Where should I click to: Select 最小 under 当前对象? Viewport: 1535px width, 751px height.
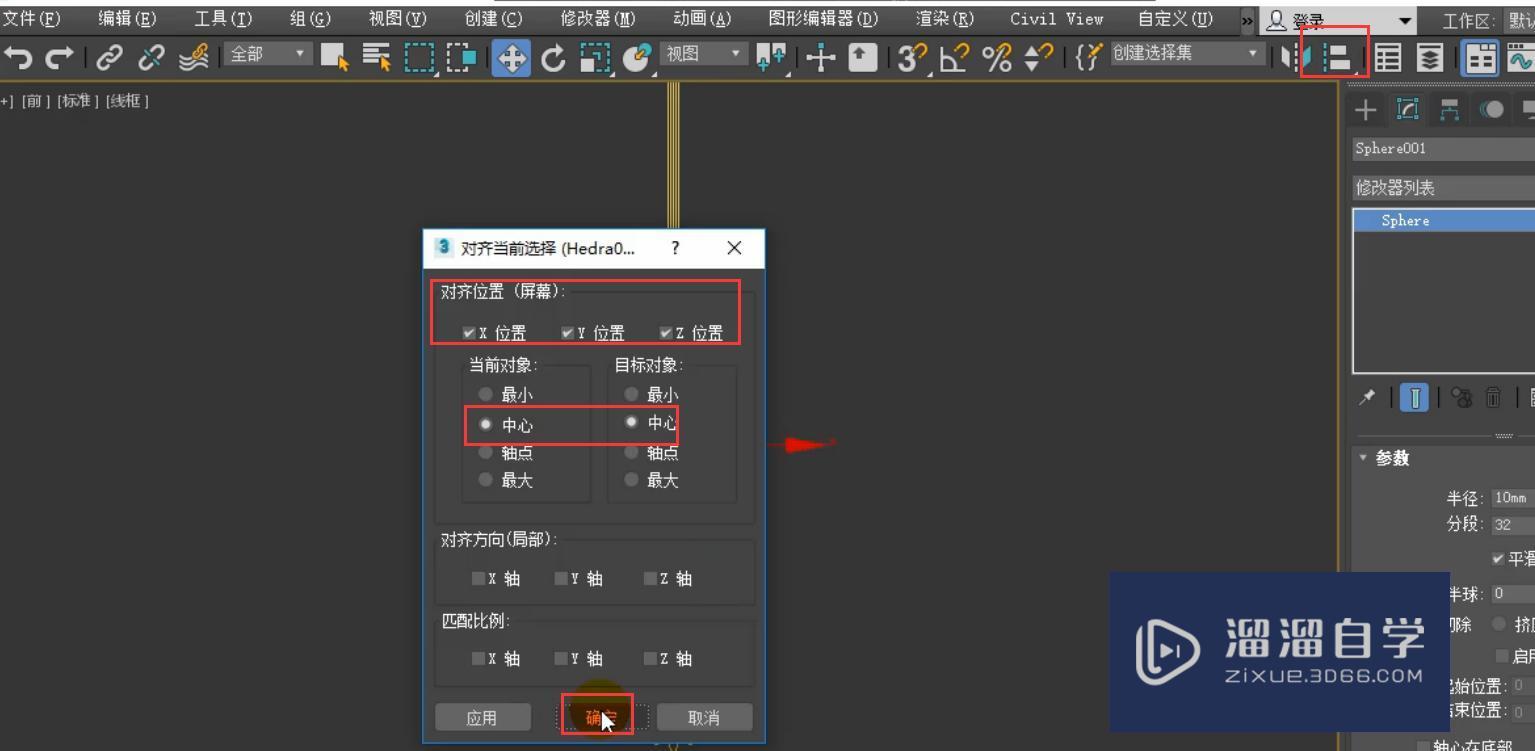(x=486, y=395)
